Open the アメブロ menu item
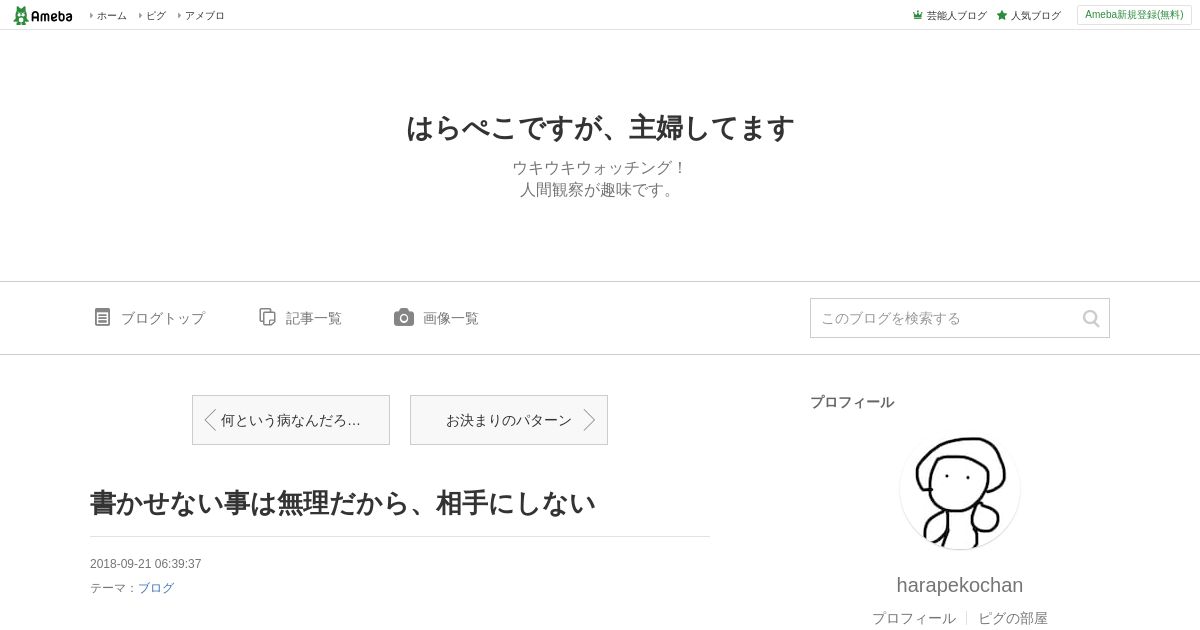1200x630 pixels. pyautogui.click(x=204, y=15)
